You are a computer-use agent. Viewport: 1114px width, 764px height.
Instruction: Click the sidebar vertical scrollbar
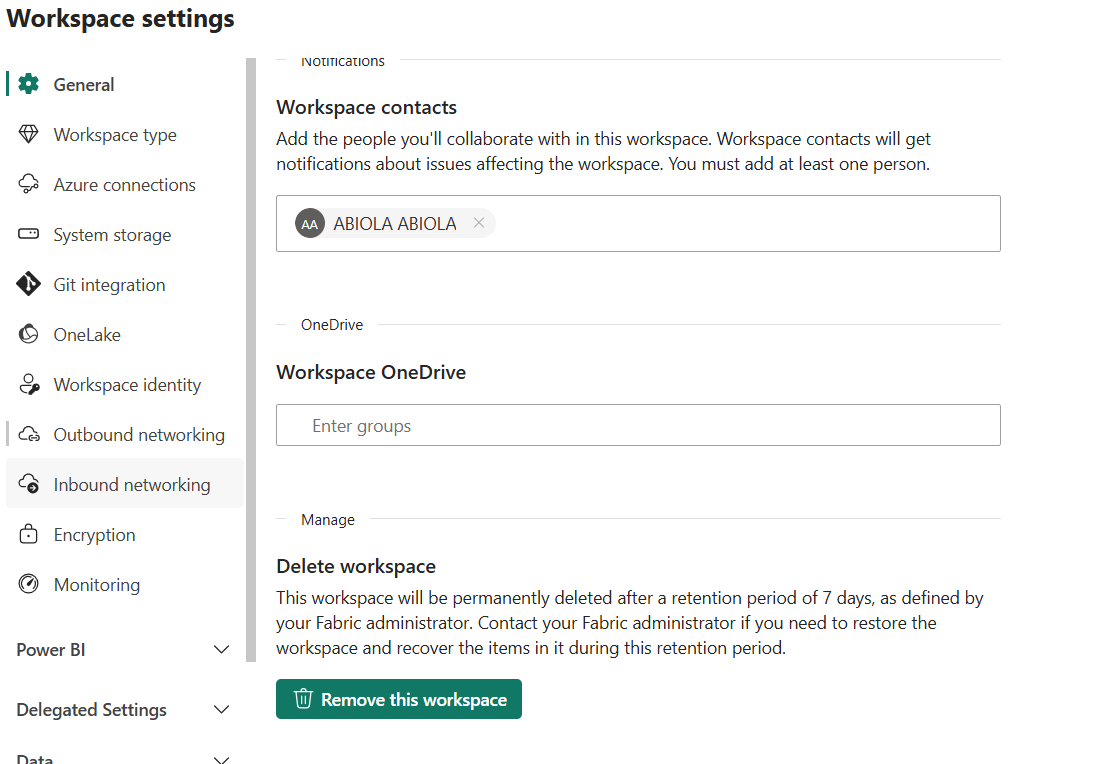pos(250,360)
